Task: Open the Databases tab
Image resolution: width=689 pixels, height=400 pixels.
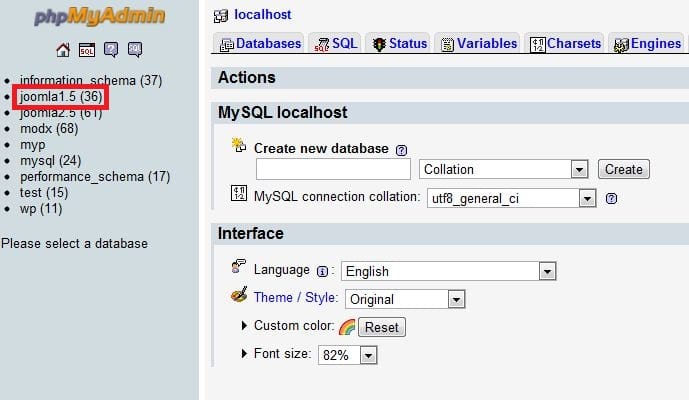Action: [260, 44]
